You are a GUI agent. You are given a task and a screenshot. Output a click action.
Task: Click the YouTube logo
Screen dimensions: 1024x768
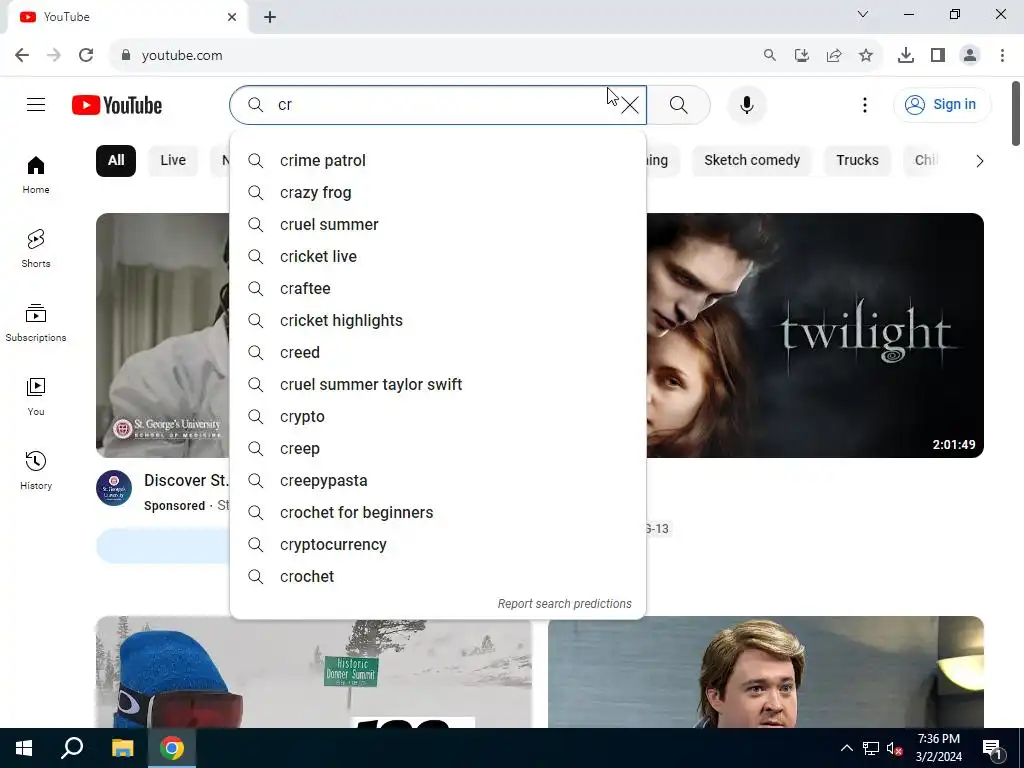pos(117,105)
